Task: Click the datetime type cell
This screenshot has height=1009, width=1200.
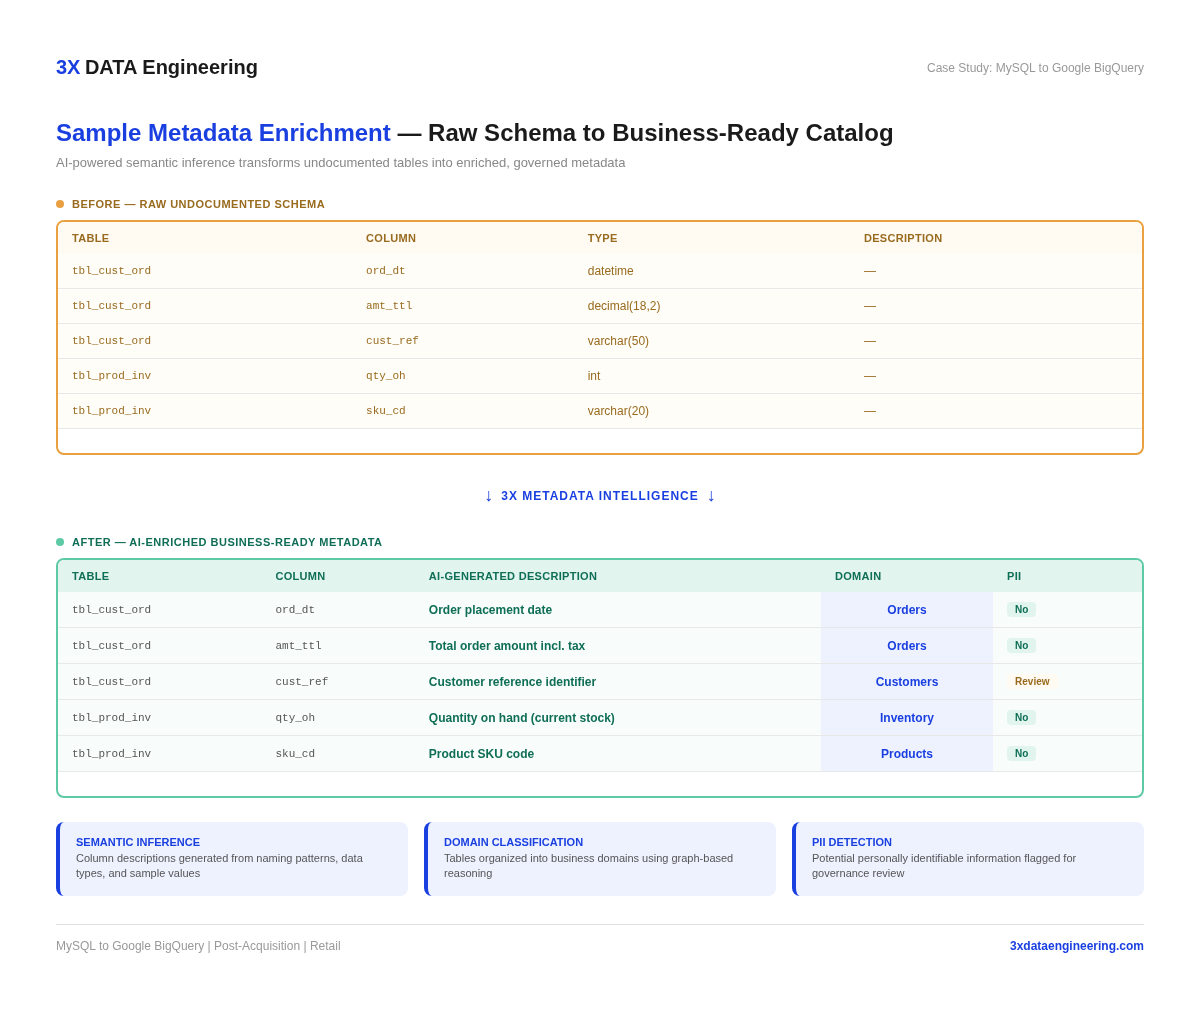Action: tap(611, 271)
